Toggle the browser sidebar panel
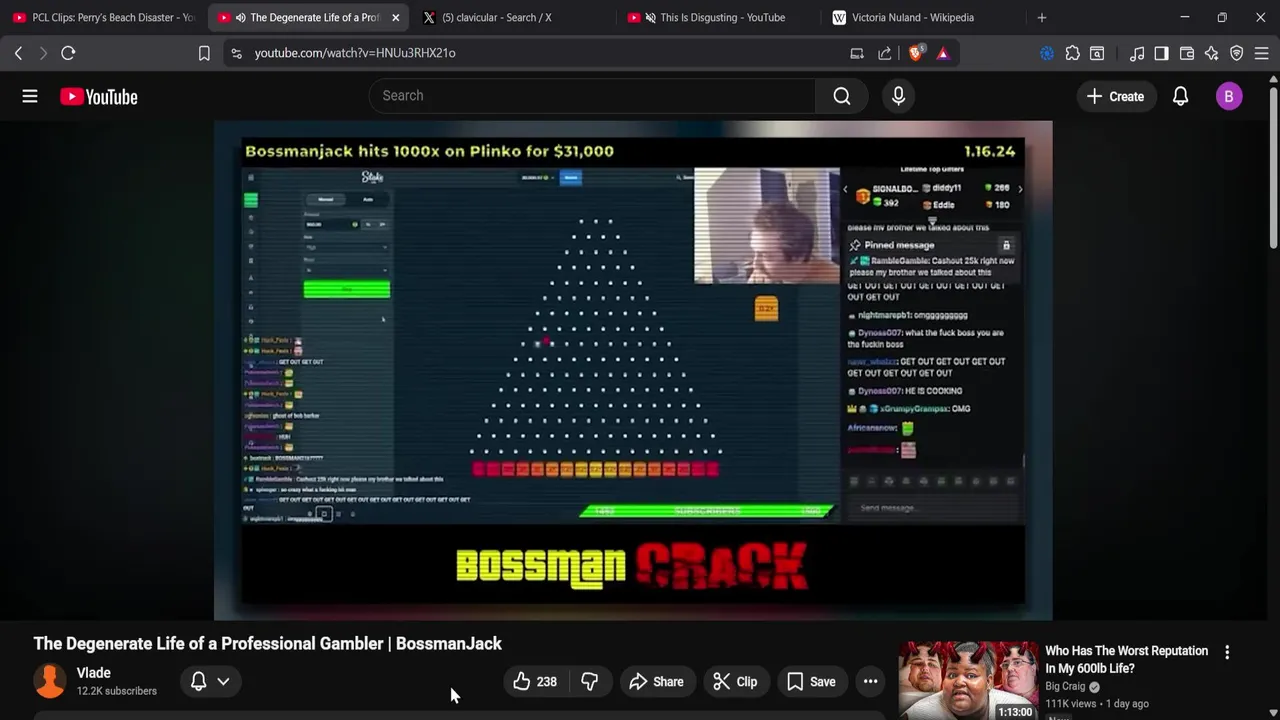Image resolution: width=1280 pixels, height=720 pixels. (1161, 53)
